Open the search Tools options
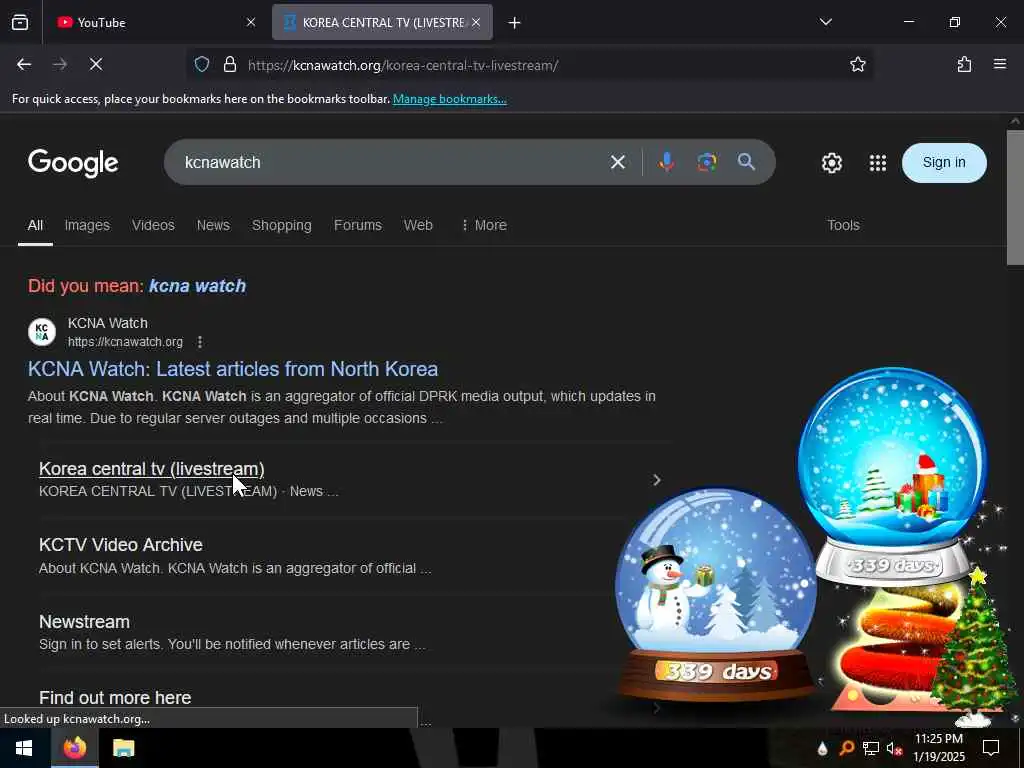 [843, 225]
